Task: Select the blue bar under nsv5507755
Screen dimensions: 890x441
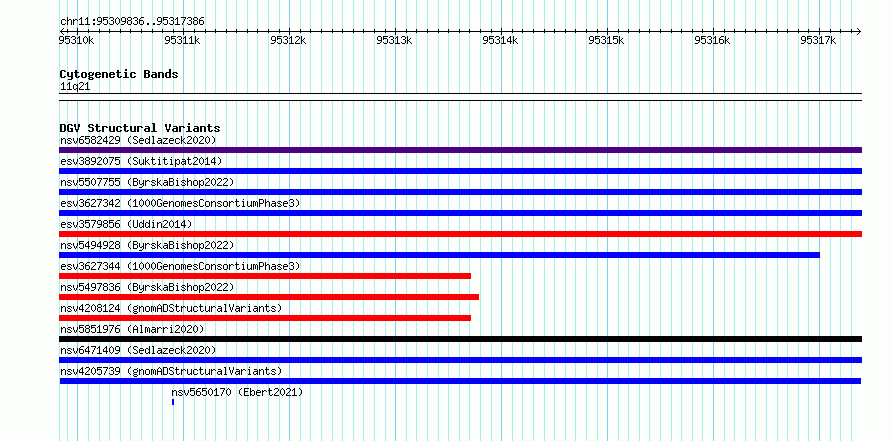Action: (x=460, y=192)
